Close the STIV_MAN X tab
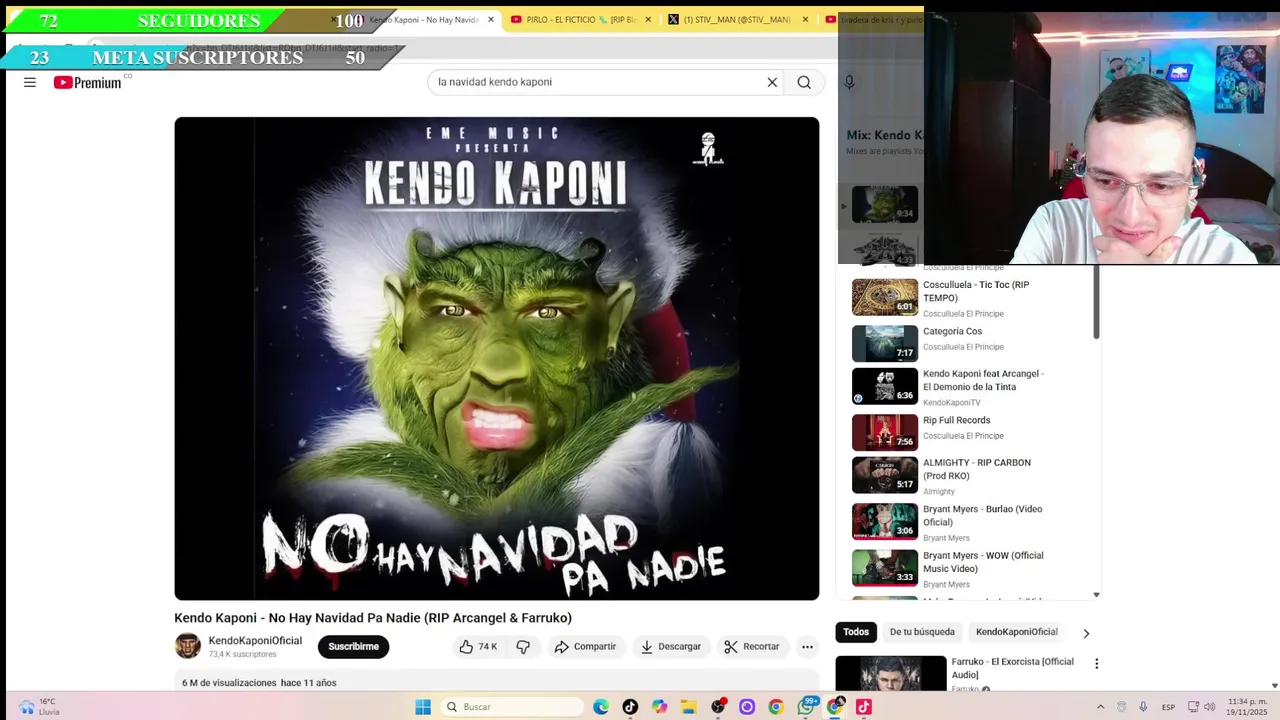This screenshot has height=720, width=1280. click(x=805, y=19)
